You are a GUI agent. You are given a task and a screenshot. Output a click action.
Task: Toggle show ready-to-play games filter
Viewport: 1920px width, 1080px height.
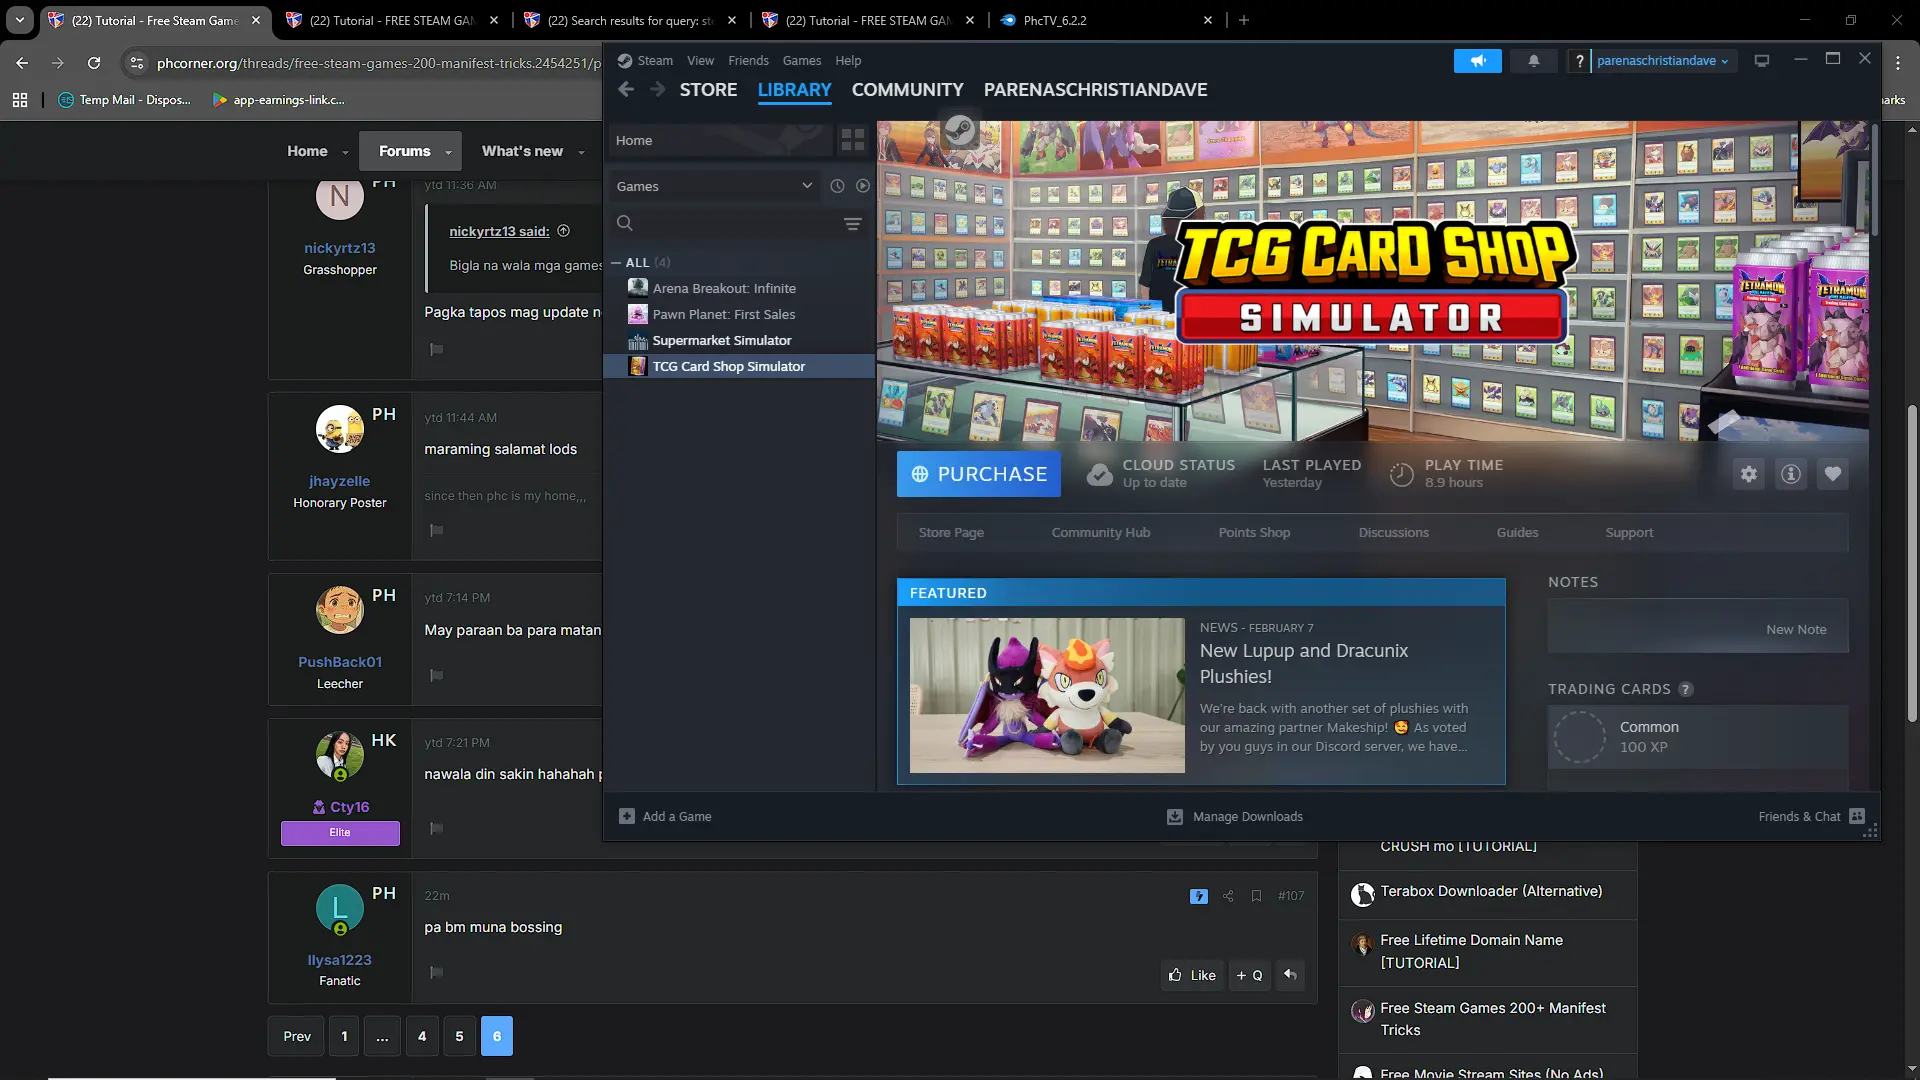[863, 186]
